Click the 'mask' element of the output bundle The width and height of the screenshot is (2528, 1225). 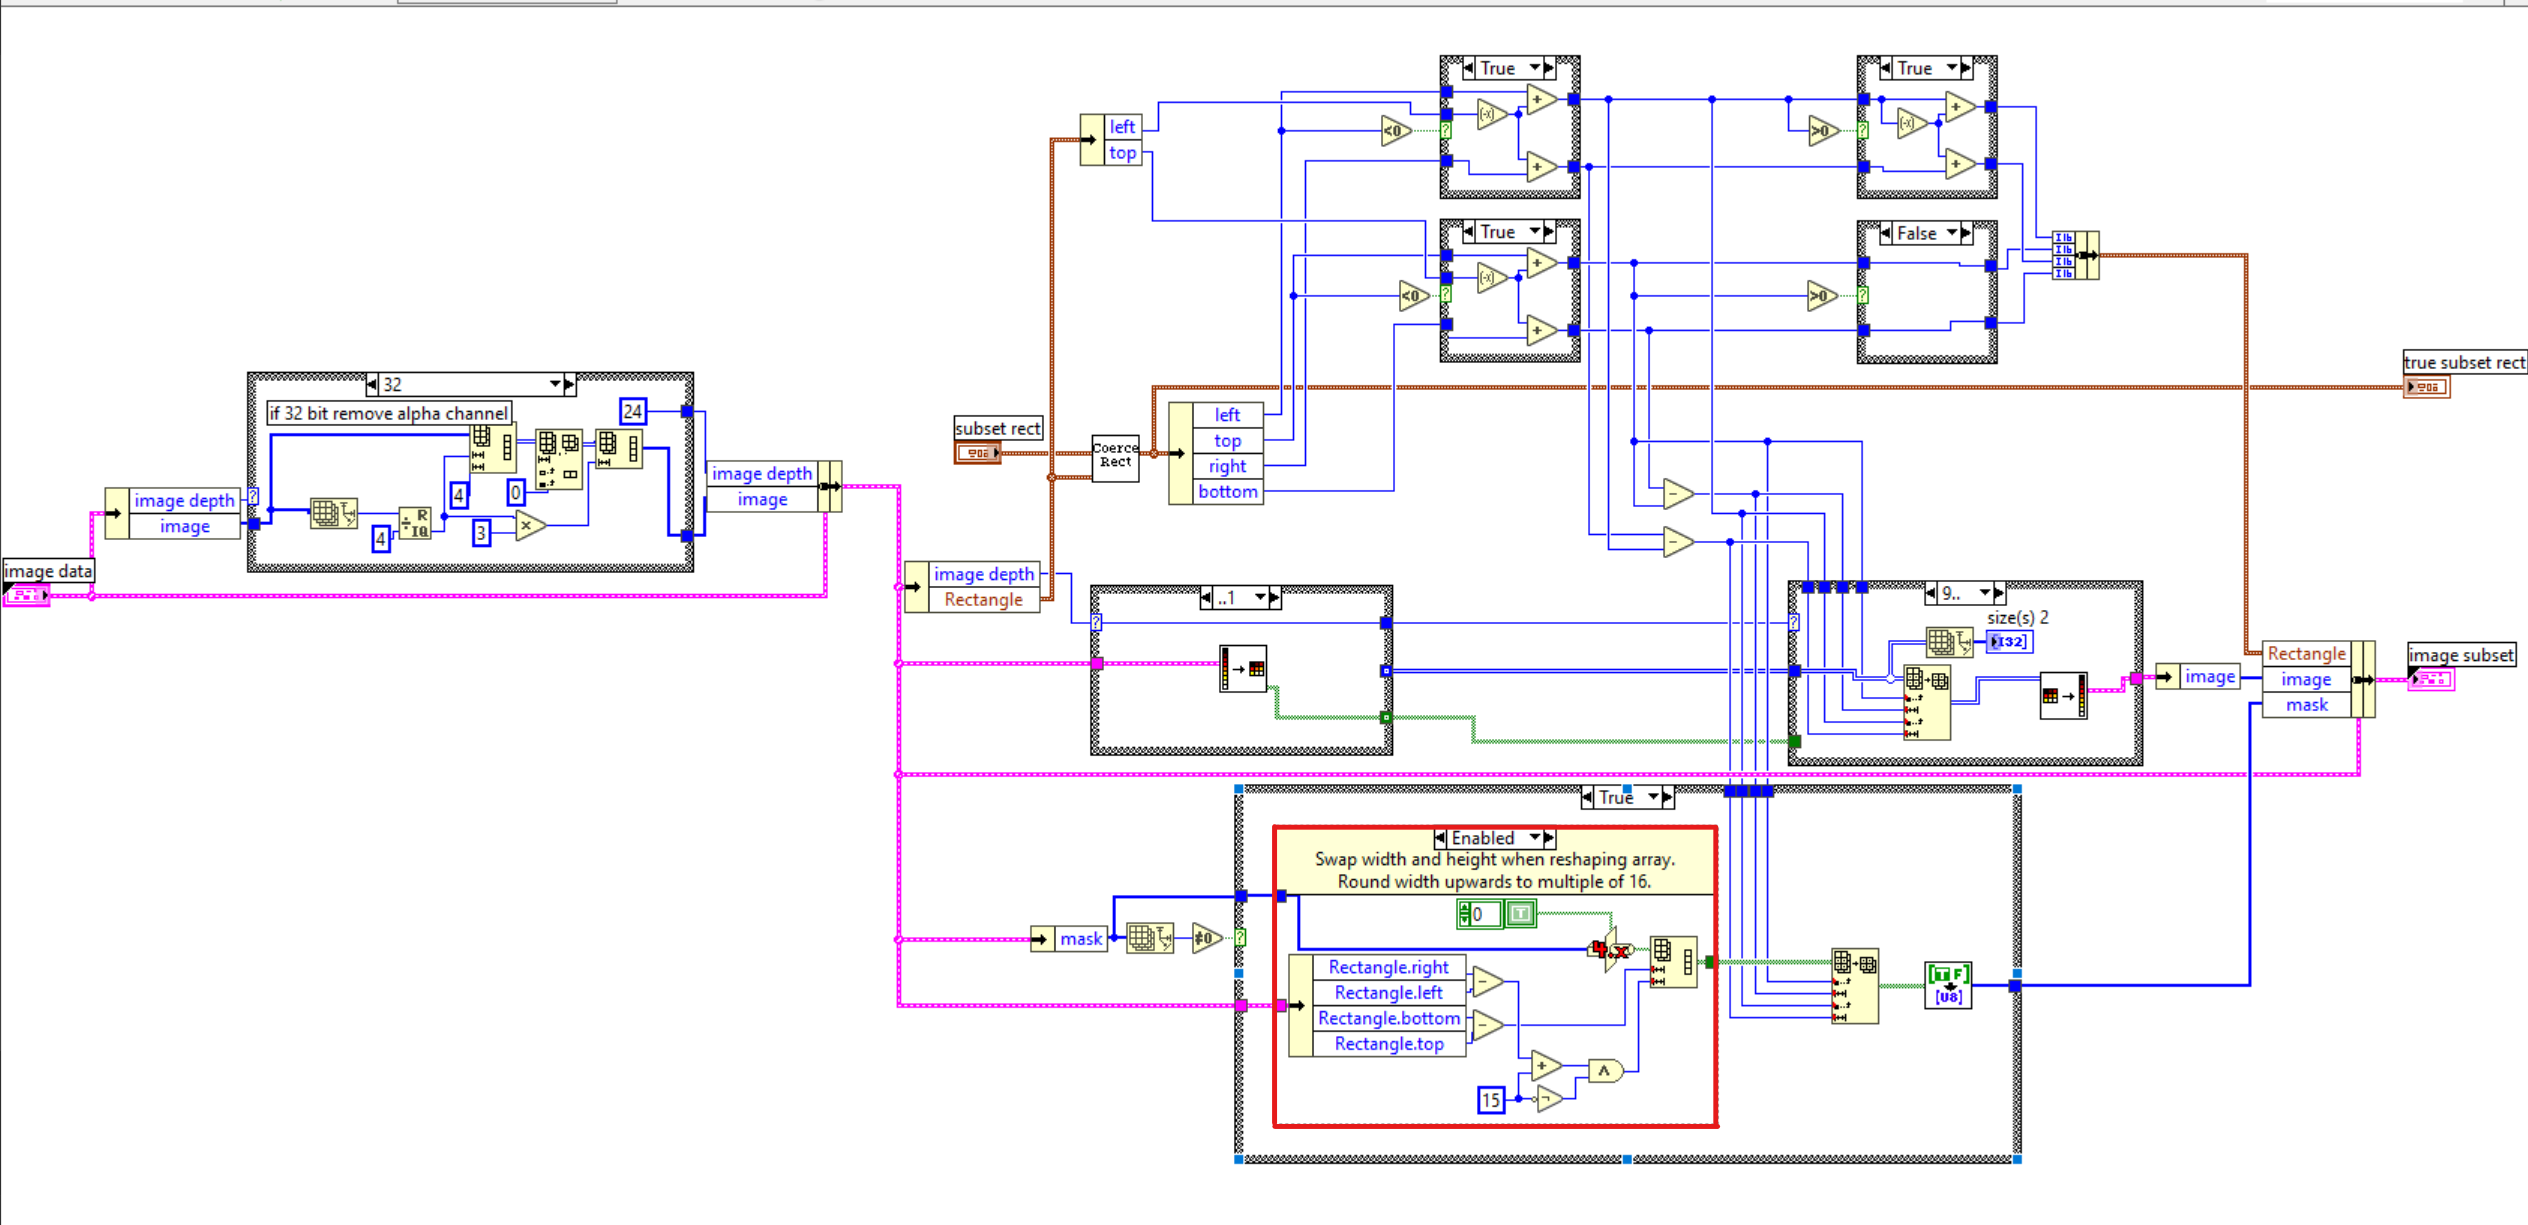pos(2307,705)
